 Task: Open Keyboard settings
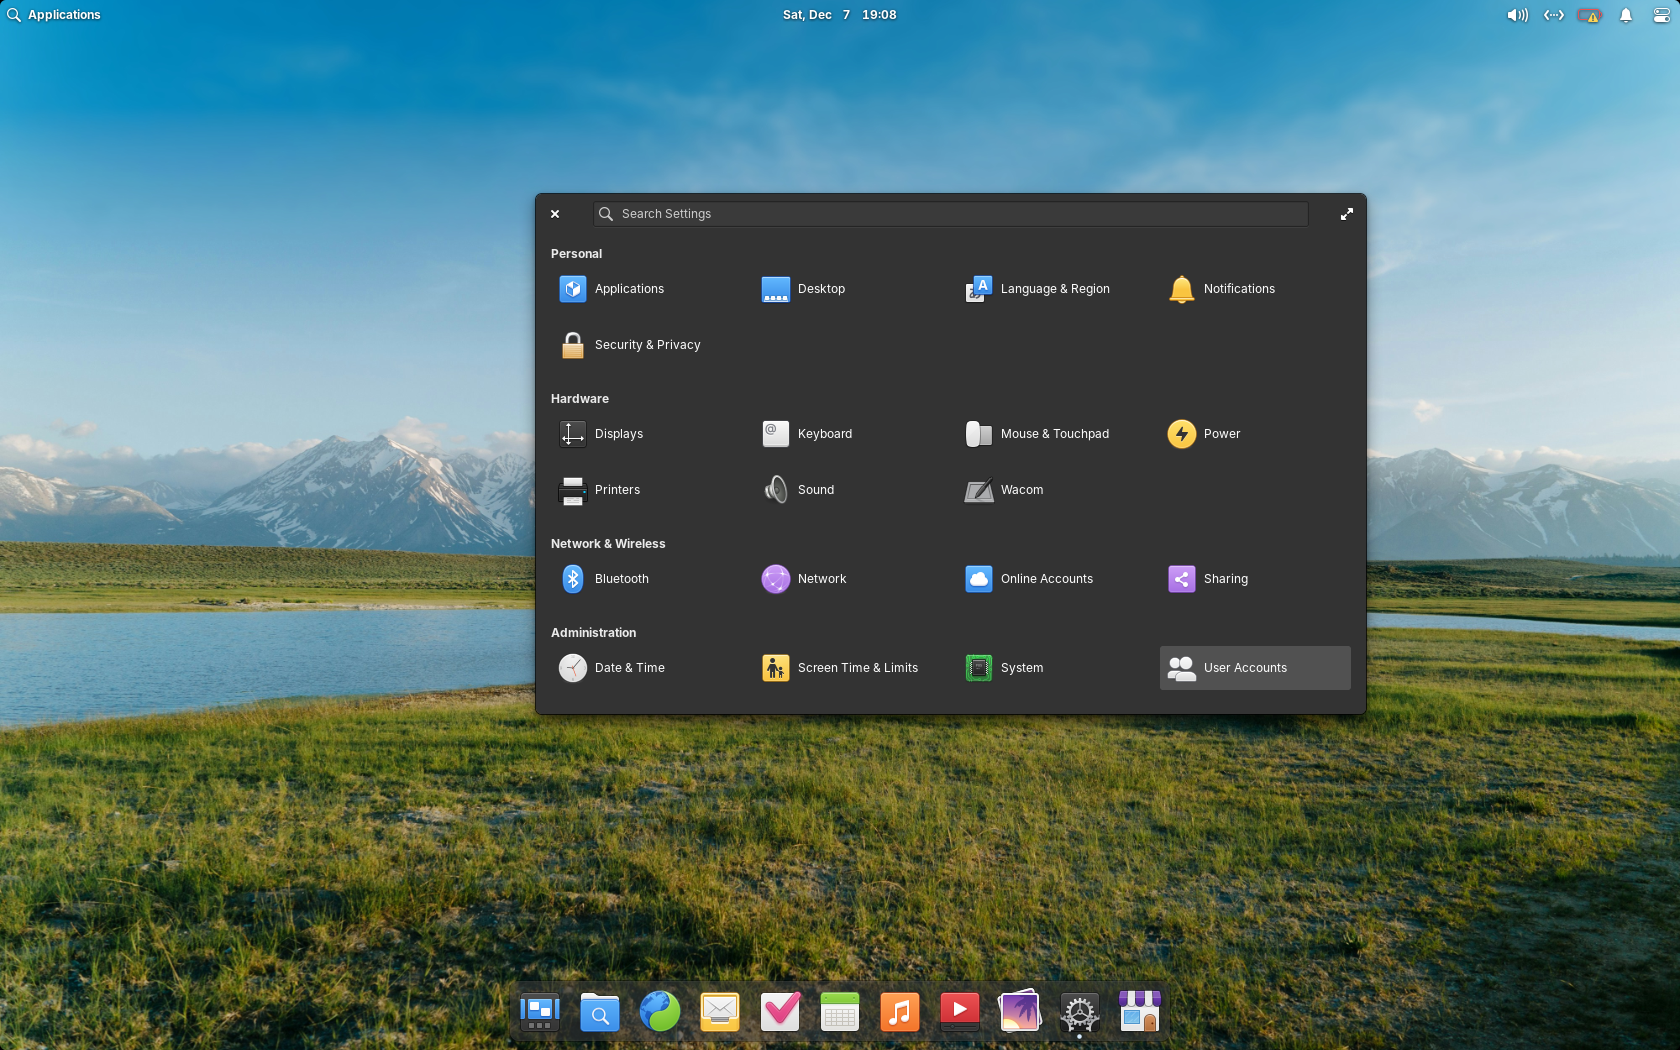[x=849, y=434]
